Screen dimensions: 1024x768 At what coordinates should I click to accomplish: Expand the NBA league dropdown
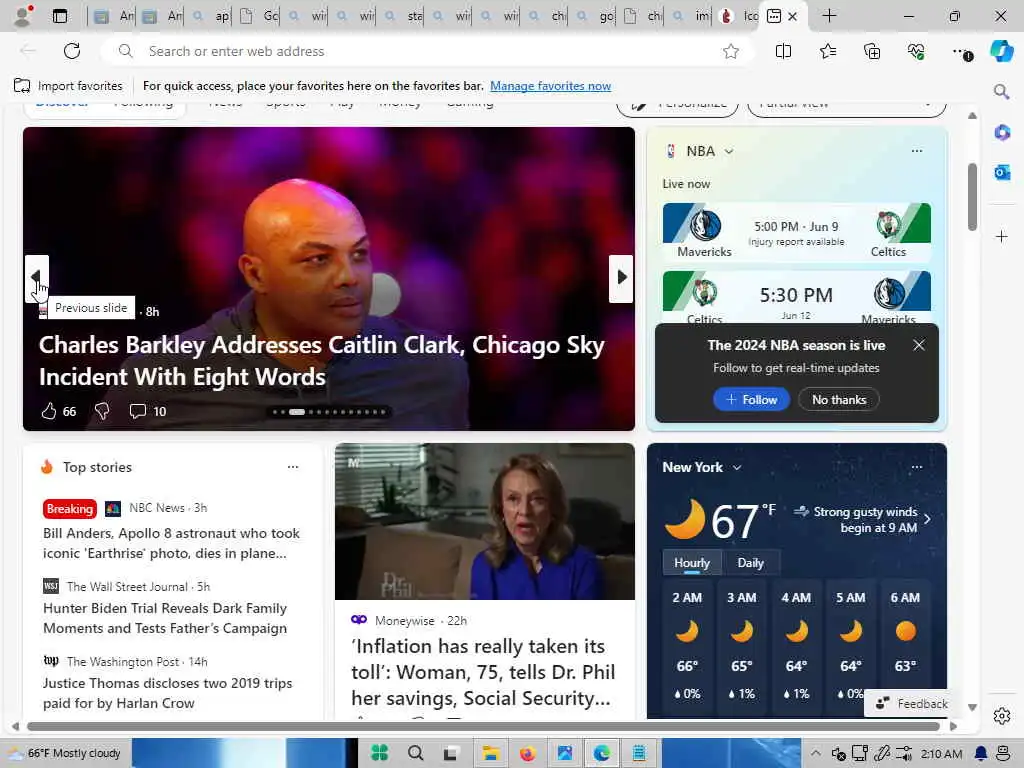coord(729,152)
